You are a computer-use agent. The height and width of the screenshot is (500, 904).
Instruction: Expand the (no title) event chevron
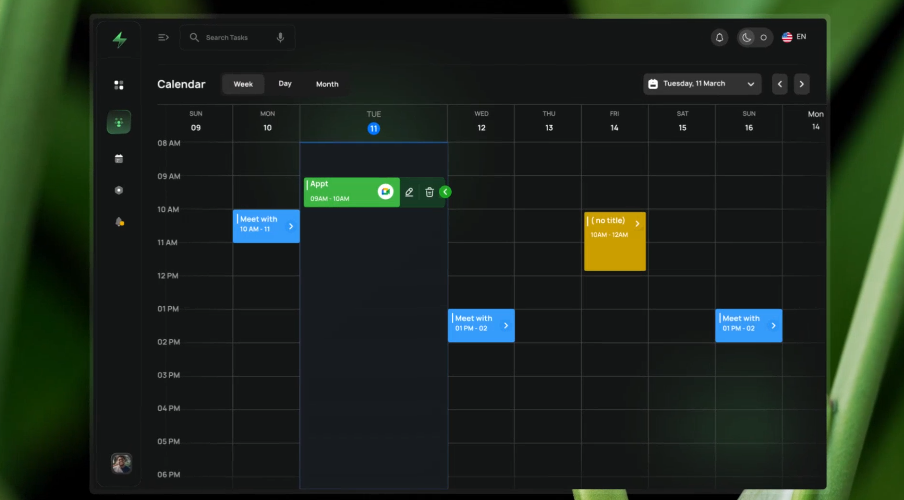[637, 224]
